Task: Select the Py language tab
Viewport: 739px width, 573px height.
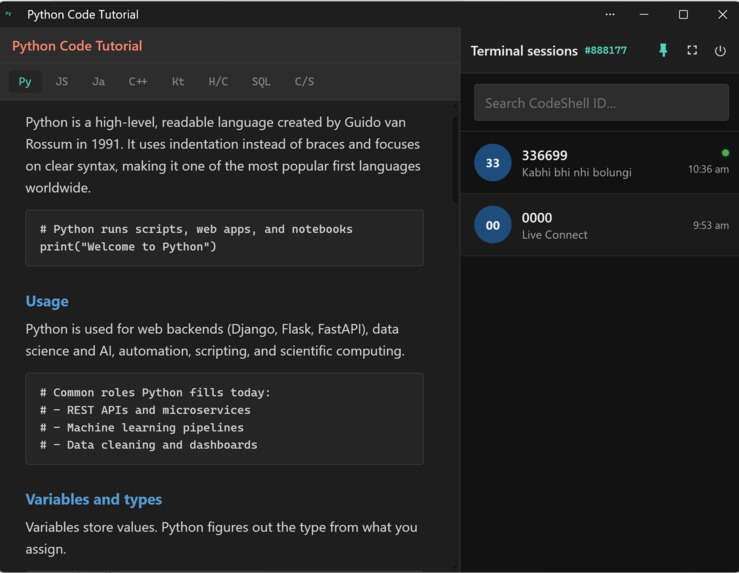Action: (x=25, y=82)
